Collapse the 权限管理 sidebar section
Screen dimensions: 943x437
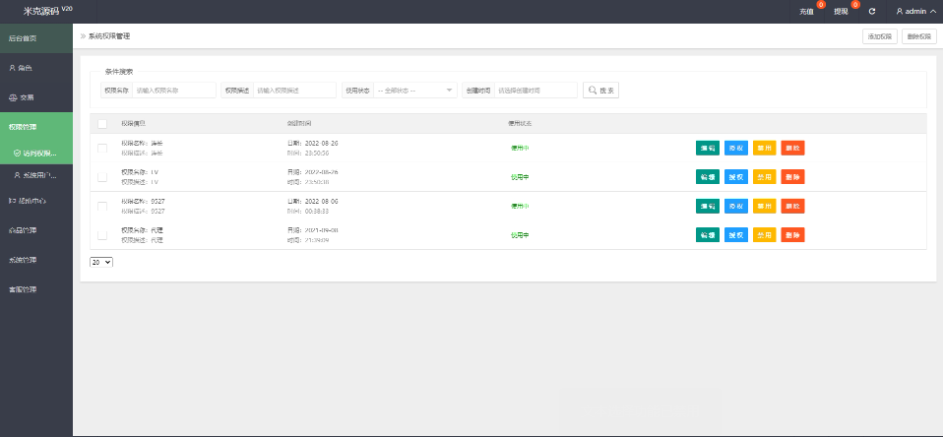point(36,127)
